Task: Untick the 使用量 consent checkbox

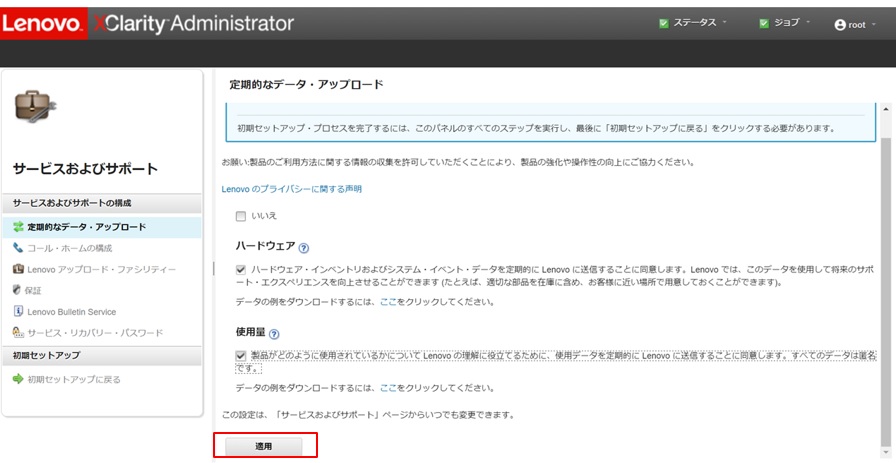Action: (241, 356)
